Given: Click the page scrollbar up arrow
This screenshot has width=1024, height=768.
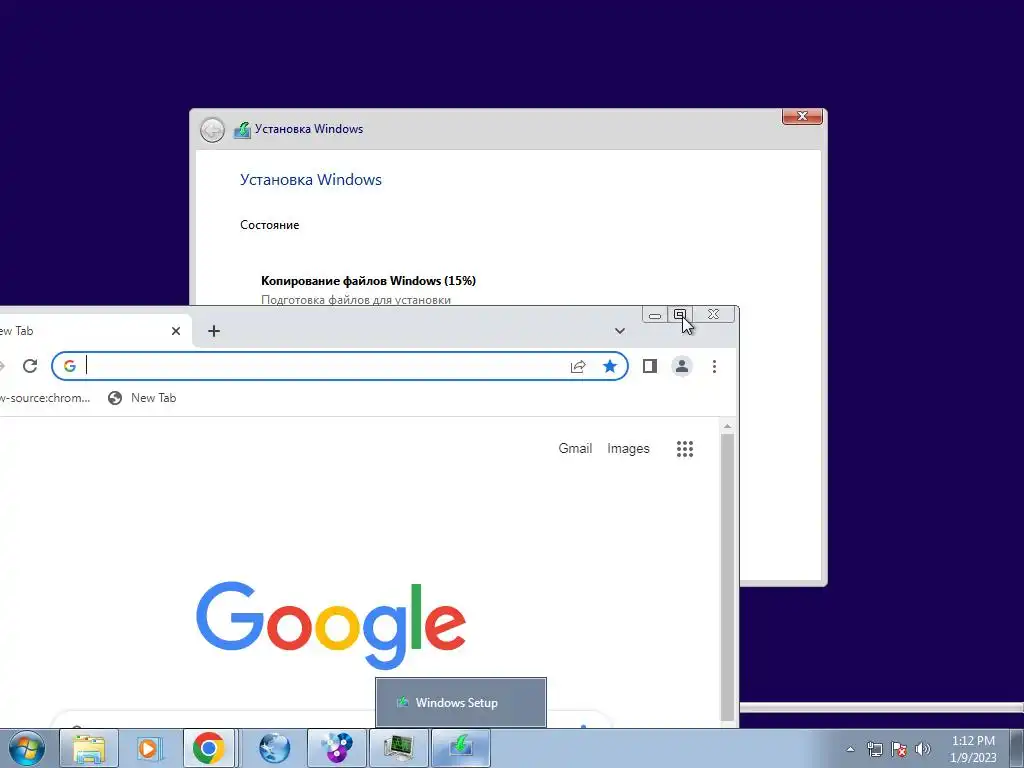Looking at the screenshot, I should coord(728,426).
